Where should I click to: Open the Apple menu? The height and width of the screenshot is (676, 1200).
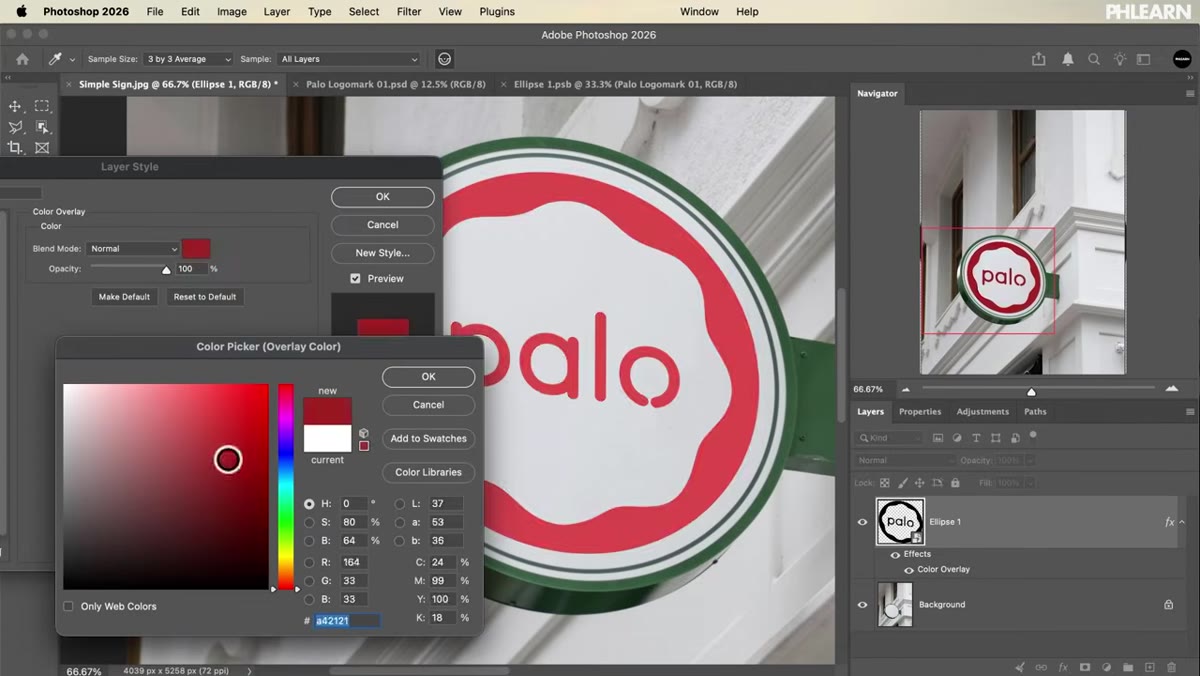click(x=21, y=11)
